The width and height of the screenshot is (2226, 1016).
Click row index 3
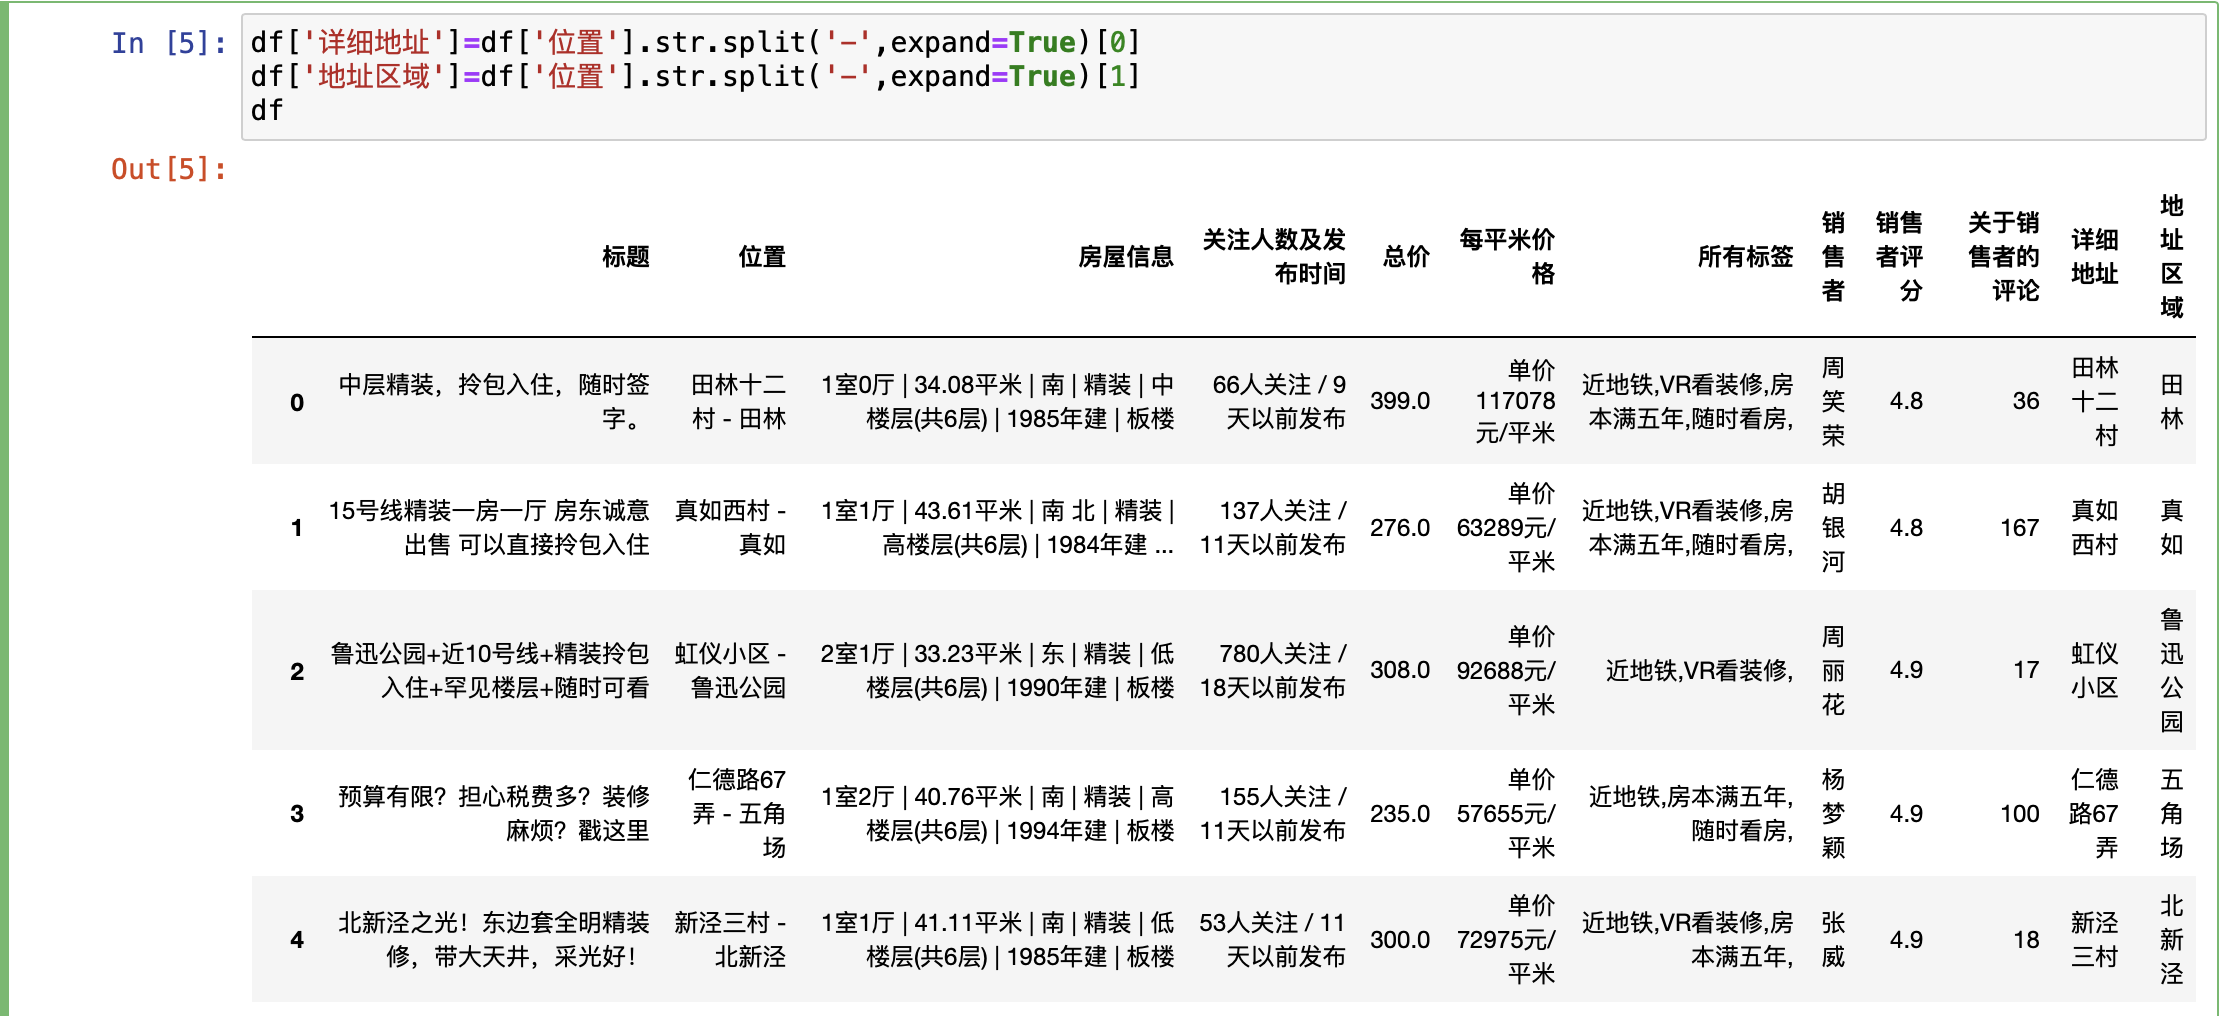(297, 814)
